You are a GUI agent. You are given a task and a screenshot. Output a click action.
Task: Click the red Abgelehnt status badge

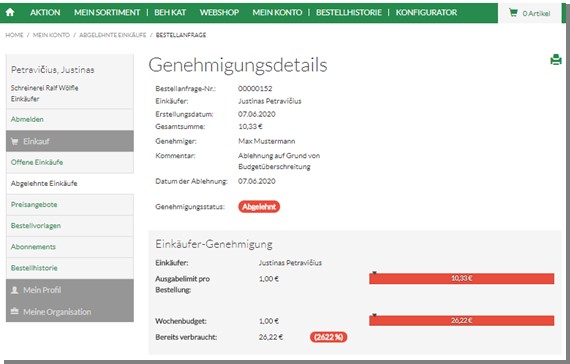[x=259, y=207]
